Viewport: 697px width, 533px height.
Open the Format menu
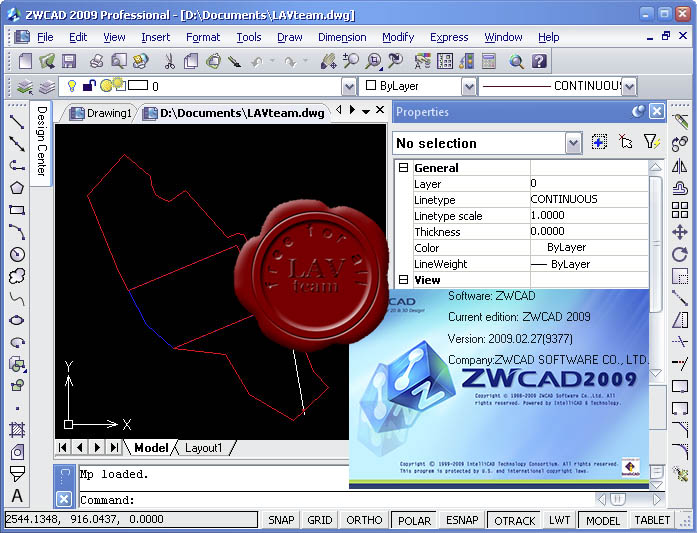click(203, 37)
